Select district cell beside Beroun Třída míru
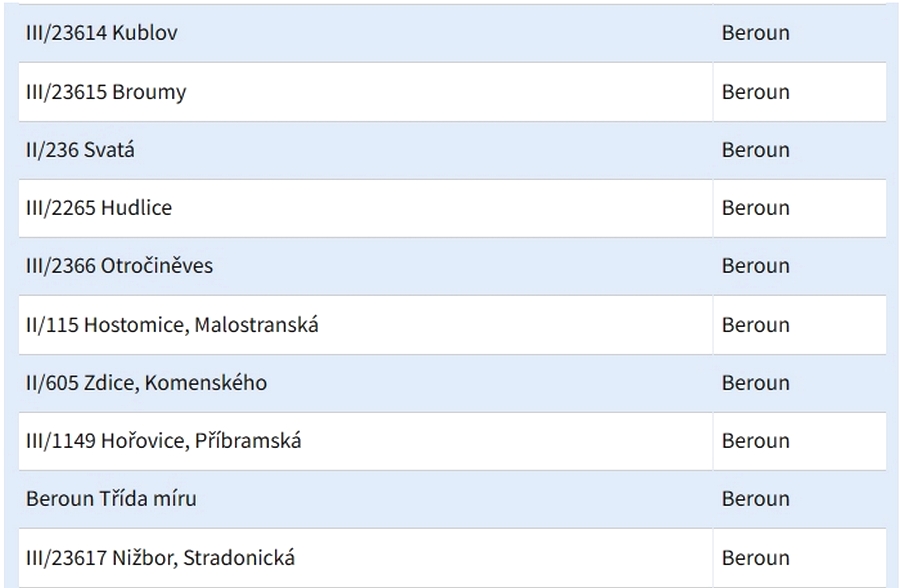The width and height of the screenshot is (900, 588). tap(756, 499)
